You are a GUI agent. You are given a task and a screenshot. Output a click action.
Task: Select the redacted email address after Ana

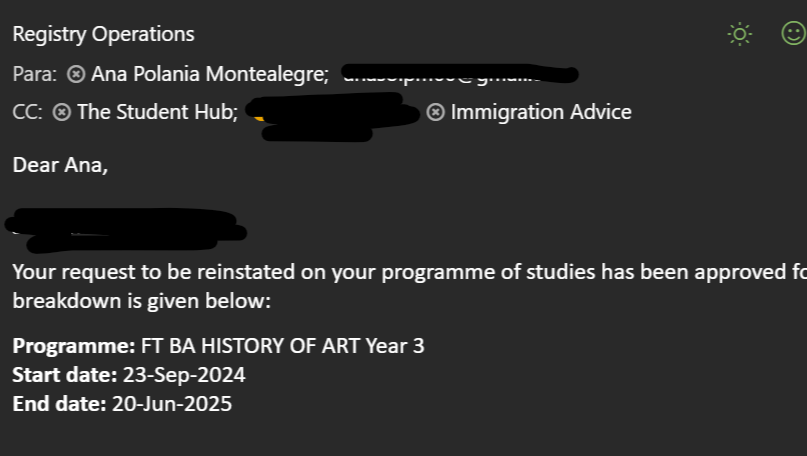tap(458, 73)
